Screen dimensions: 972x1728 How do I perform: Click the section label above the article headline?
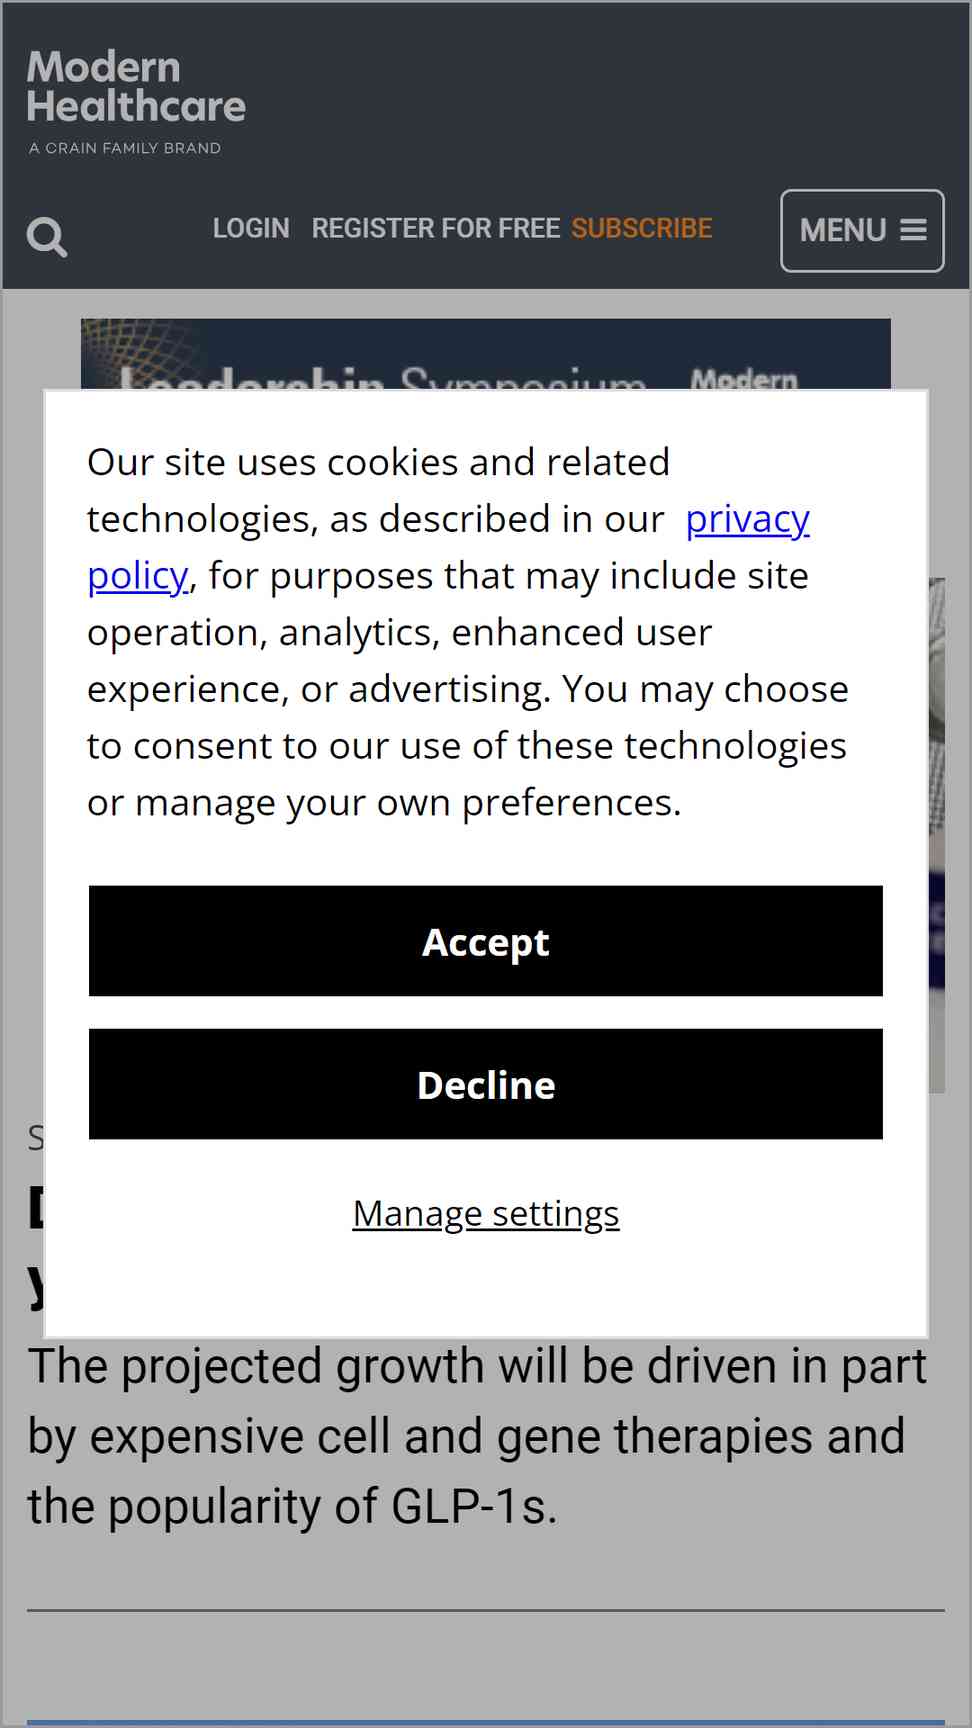(35, 1138)
